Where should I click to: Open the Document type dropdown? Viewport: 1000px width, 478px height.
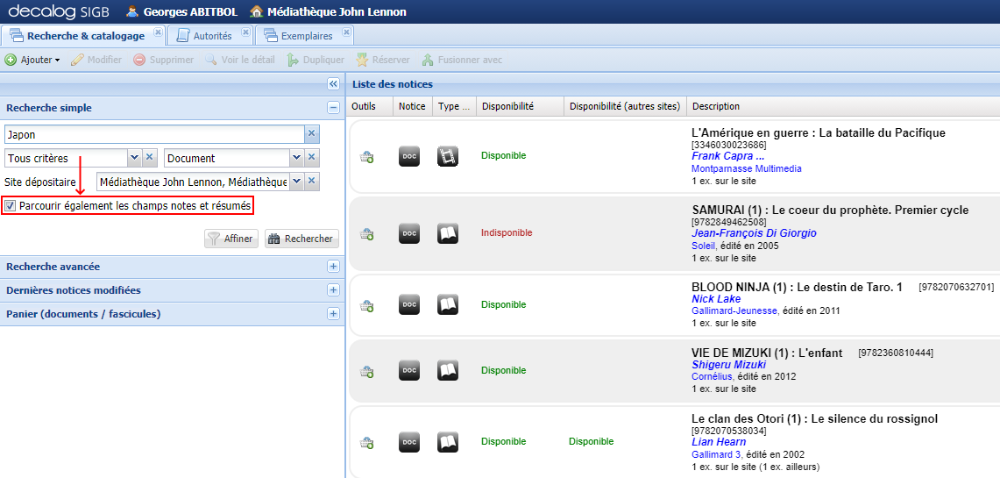(296, 158)
